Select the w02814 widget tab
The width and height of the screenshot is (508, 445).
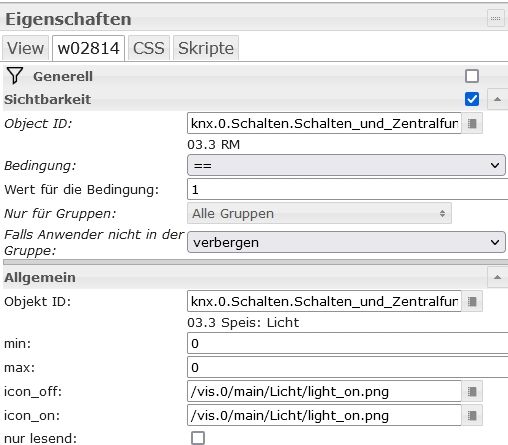pyautogui.click(x=89, y=48)
